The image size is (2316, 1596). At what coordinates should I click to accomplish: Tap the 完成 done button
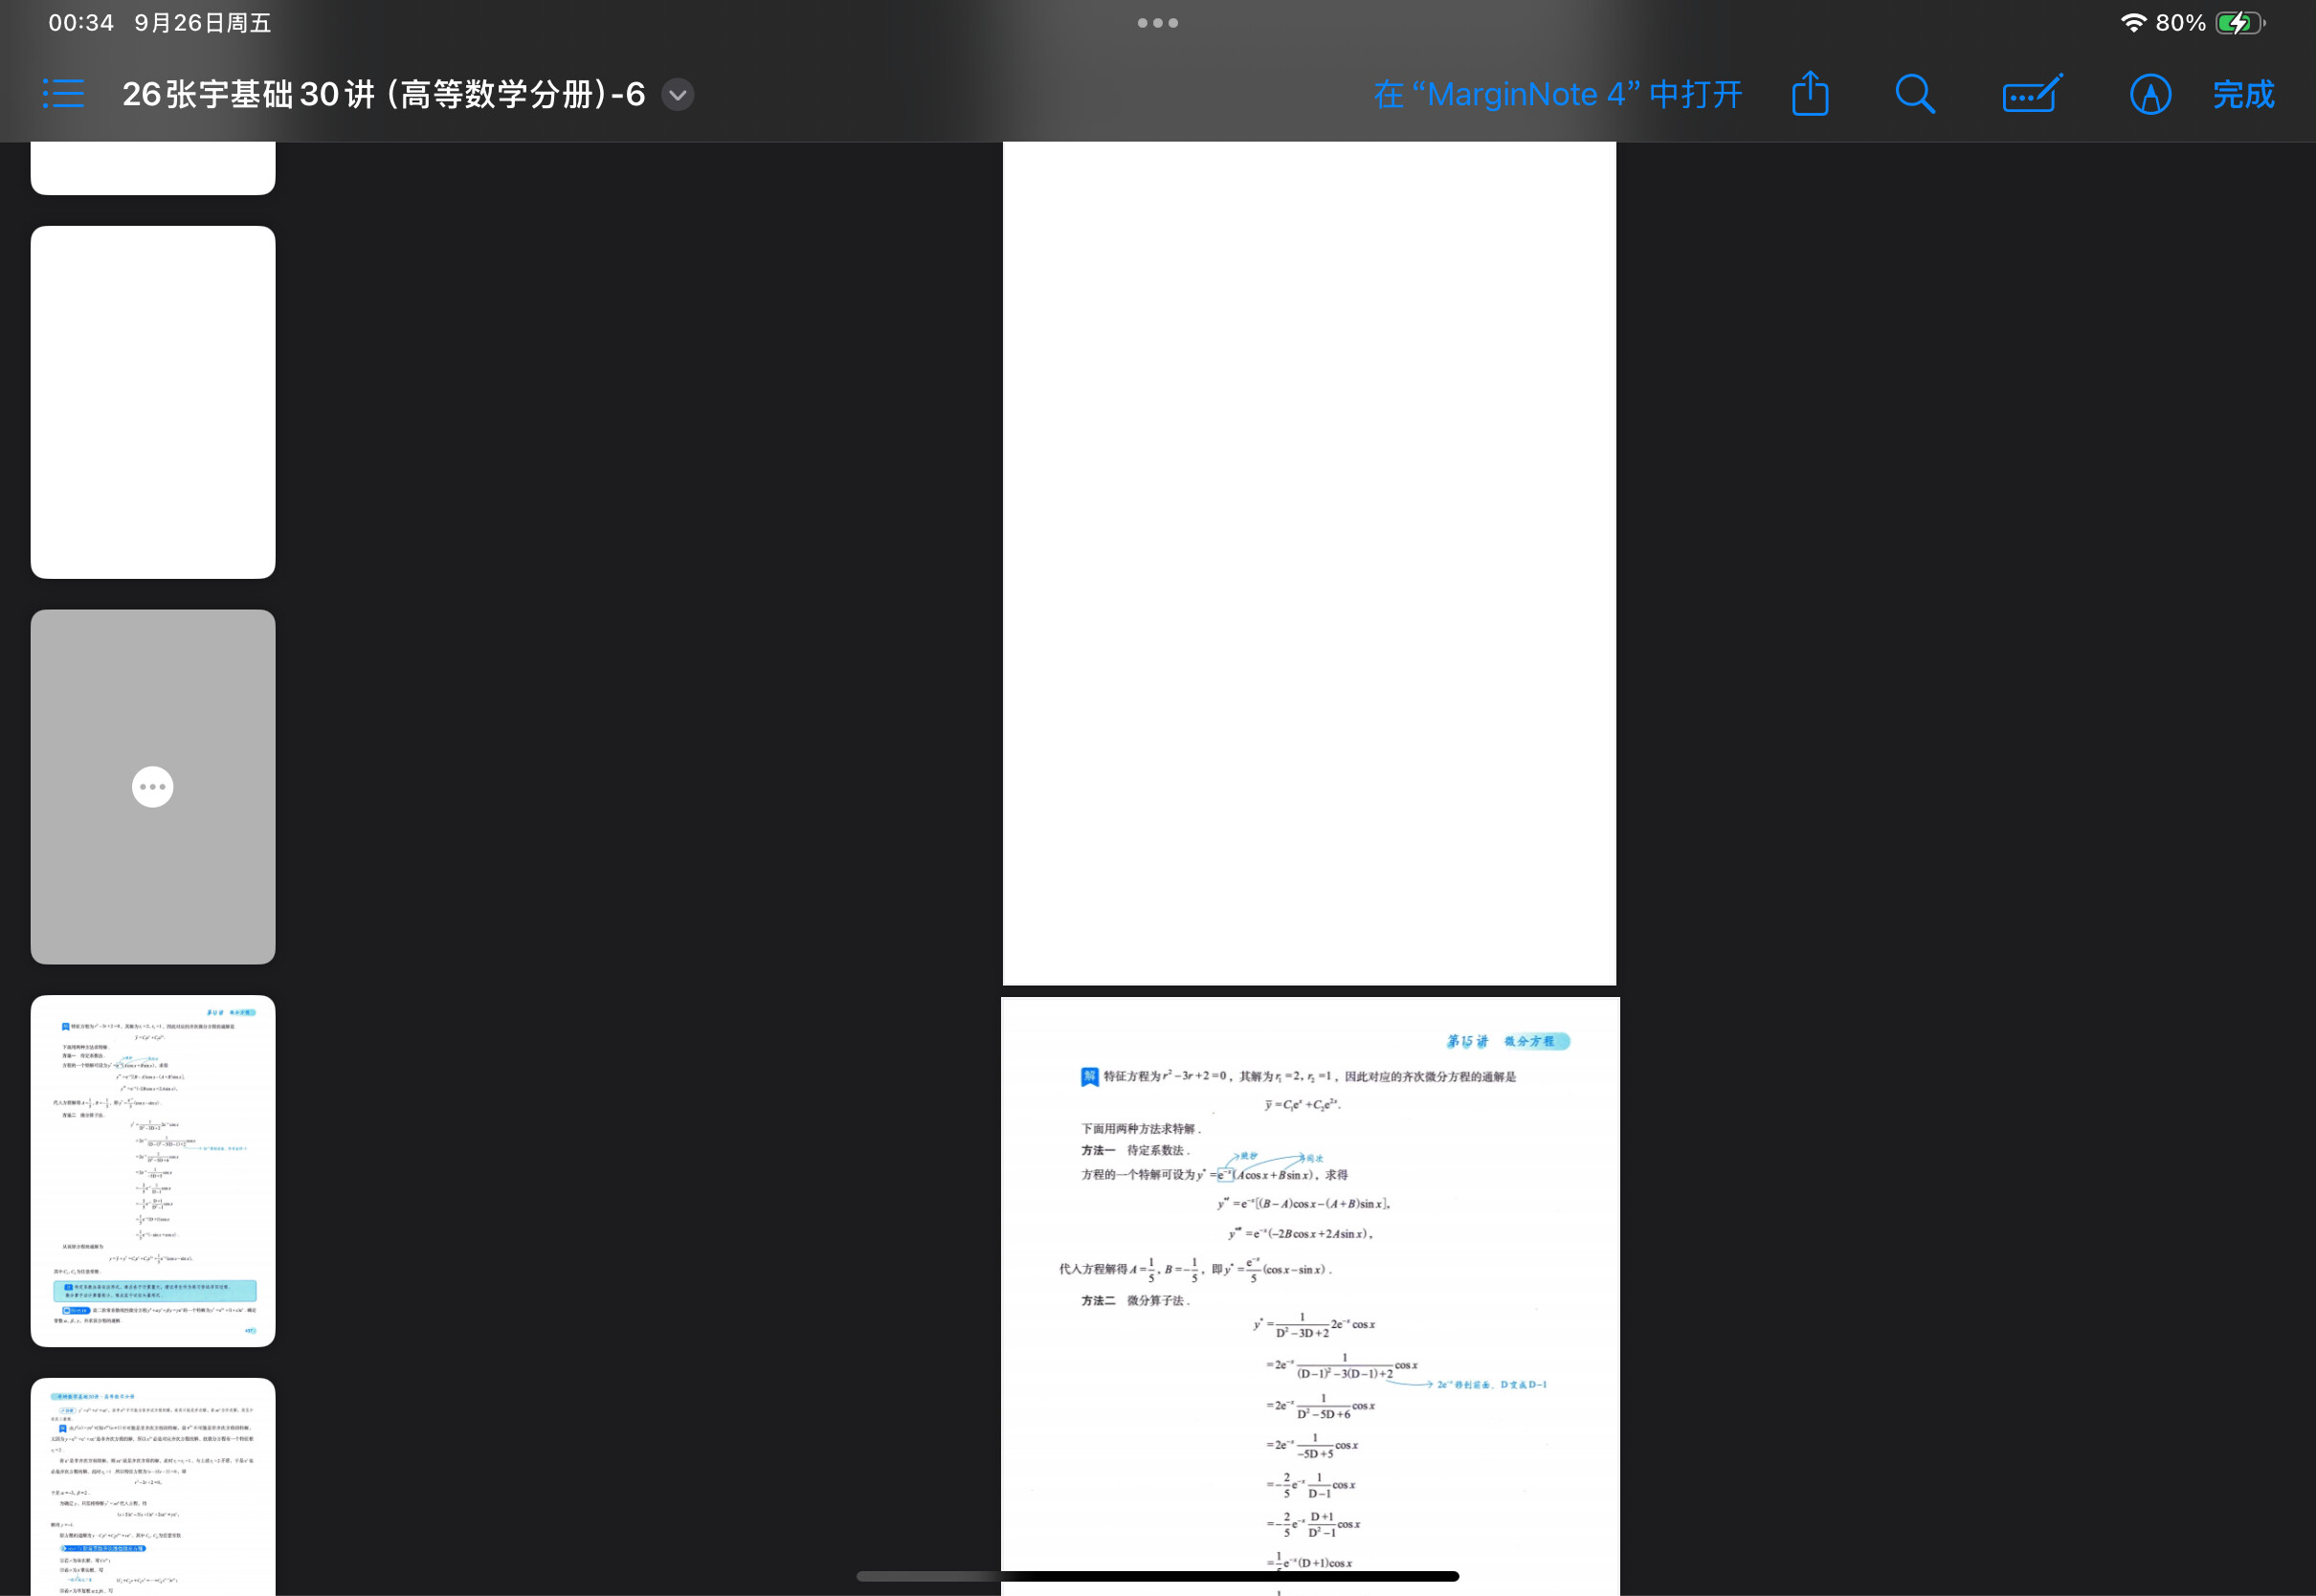(x=2243, y=95)
